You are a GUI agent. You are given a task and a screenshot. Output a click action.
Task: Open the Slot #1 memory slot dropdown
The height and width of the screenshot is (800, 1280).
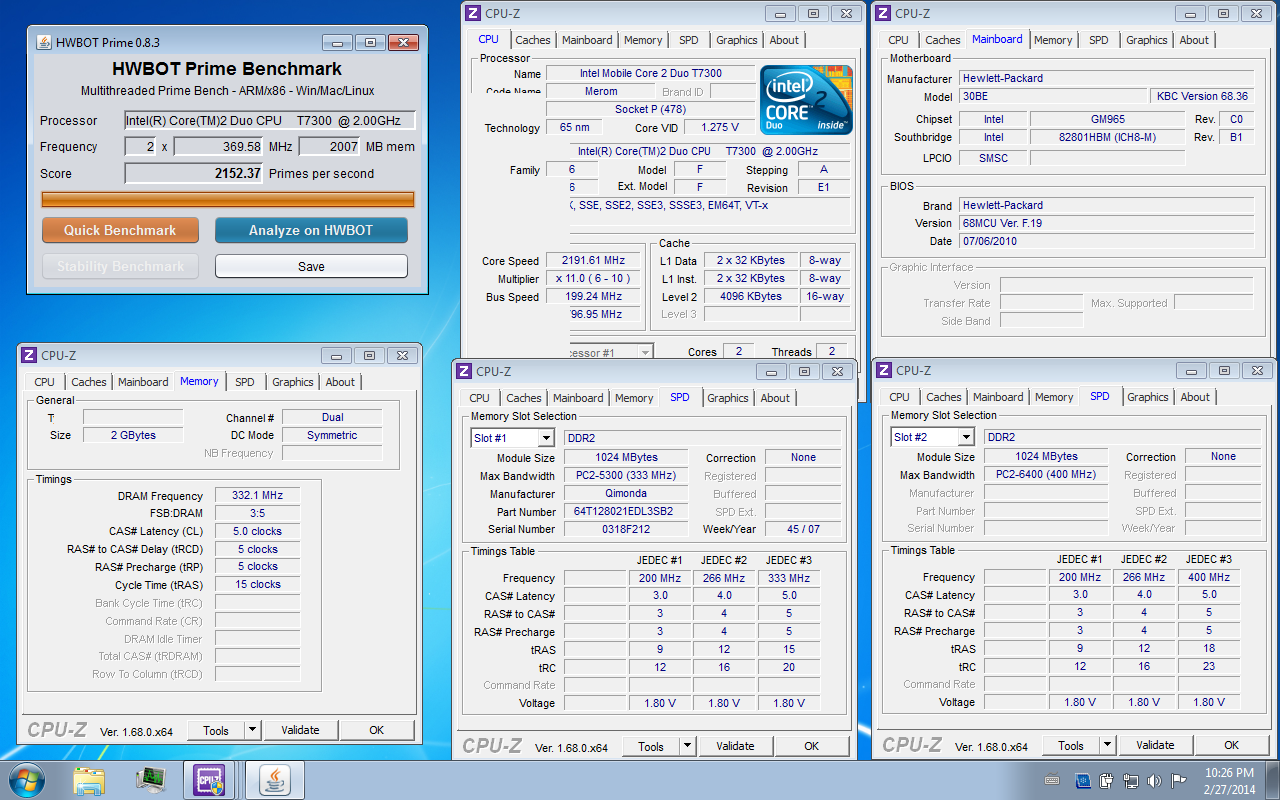coord(546,438)
